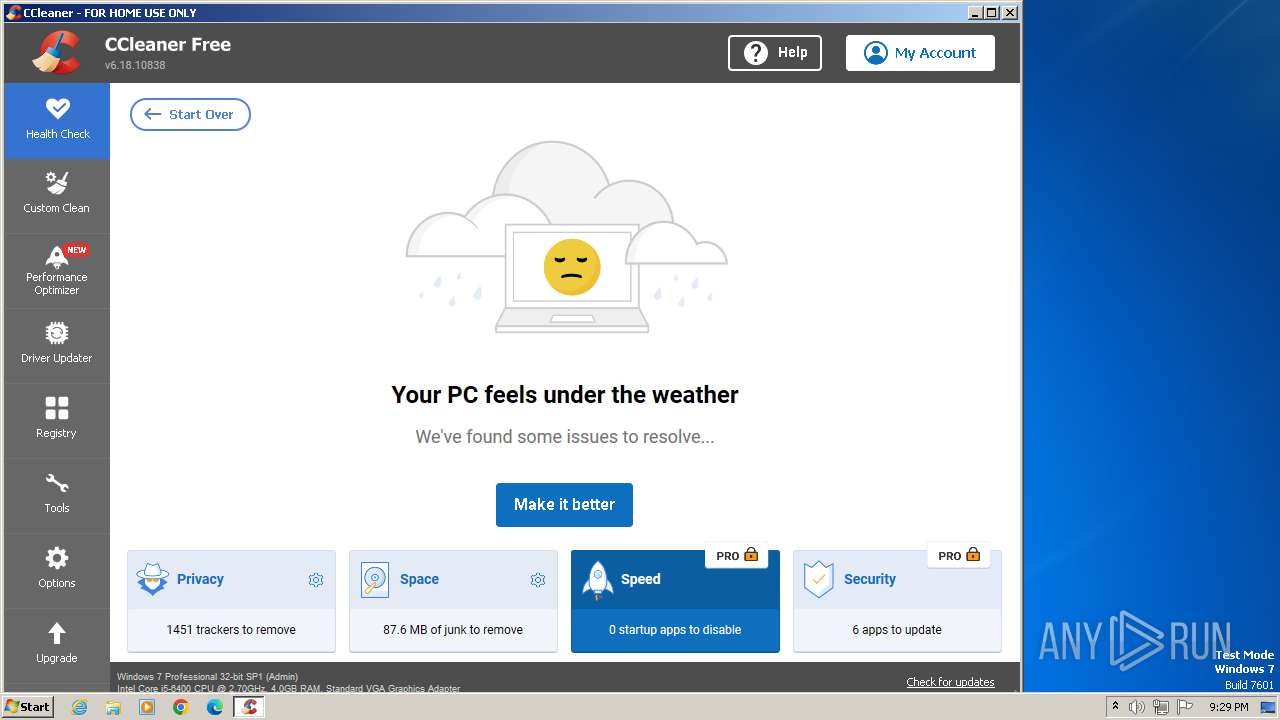Select '1451 trackers to remove' text
The width and height of the screenshot is (1280, 720).
coord(231,630)
